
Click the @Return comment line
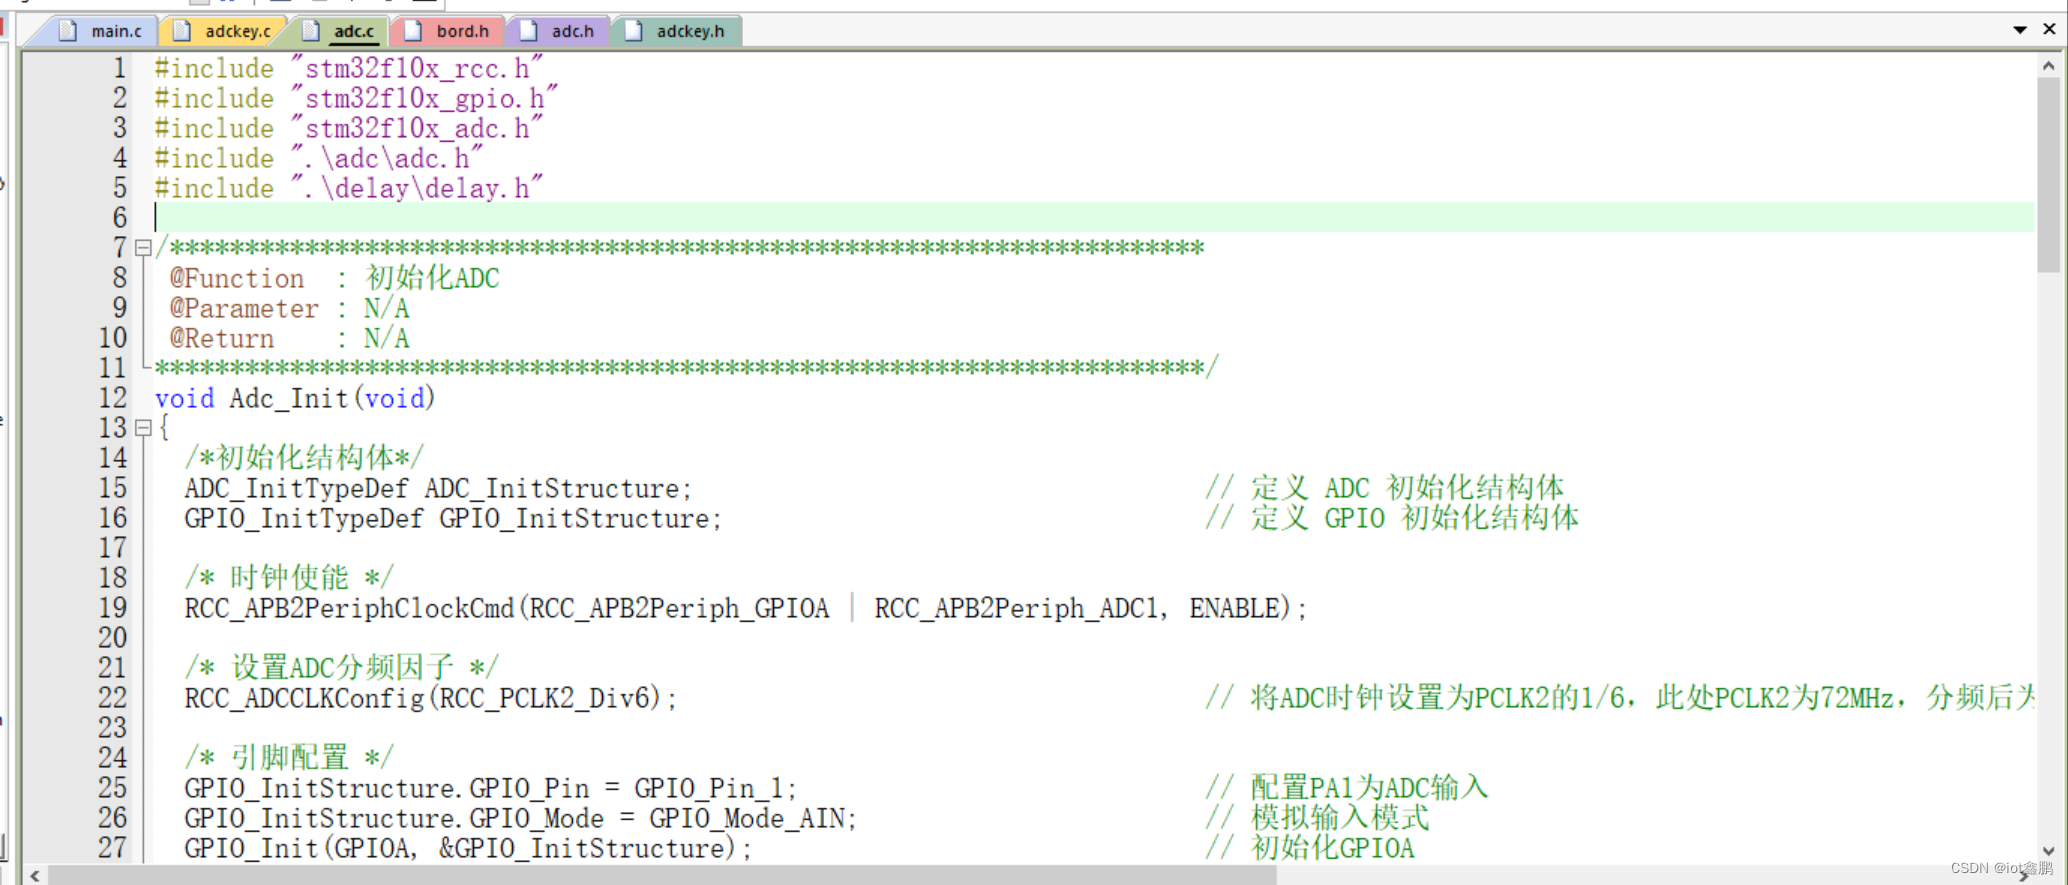(289, 338)
